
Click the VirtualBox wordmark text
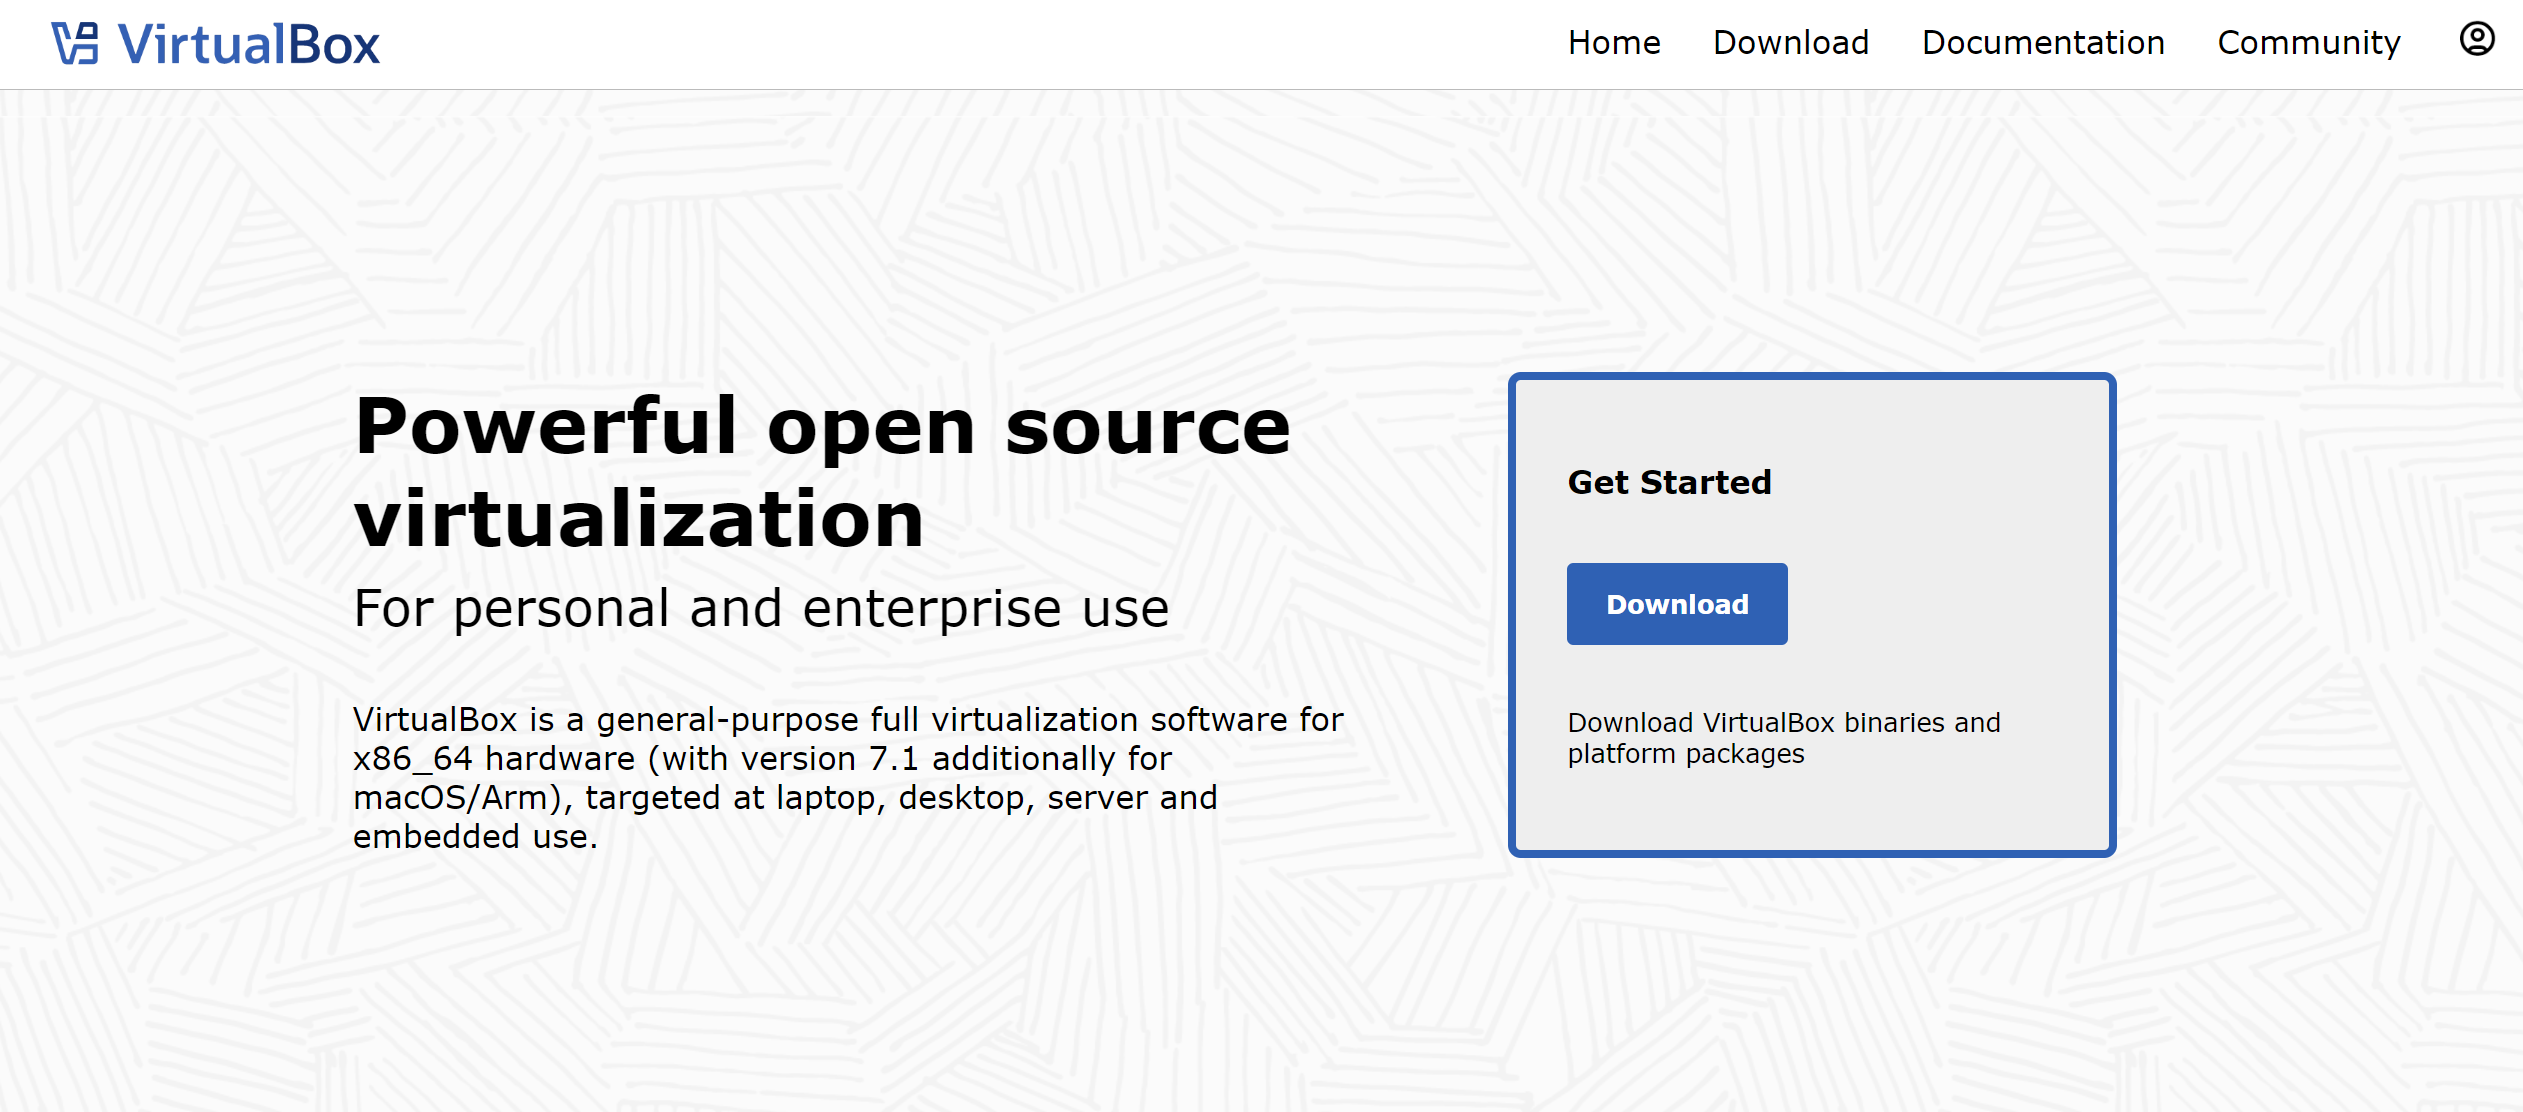pyautogui.click(x=248, y=45)
